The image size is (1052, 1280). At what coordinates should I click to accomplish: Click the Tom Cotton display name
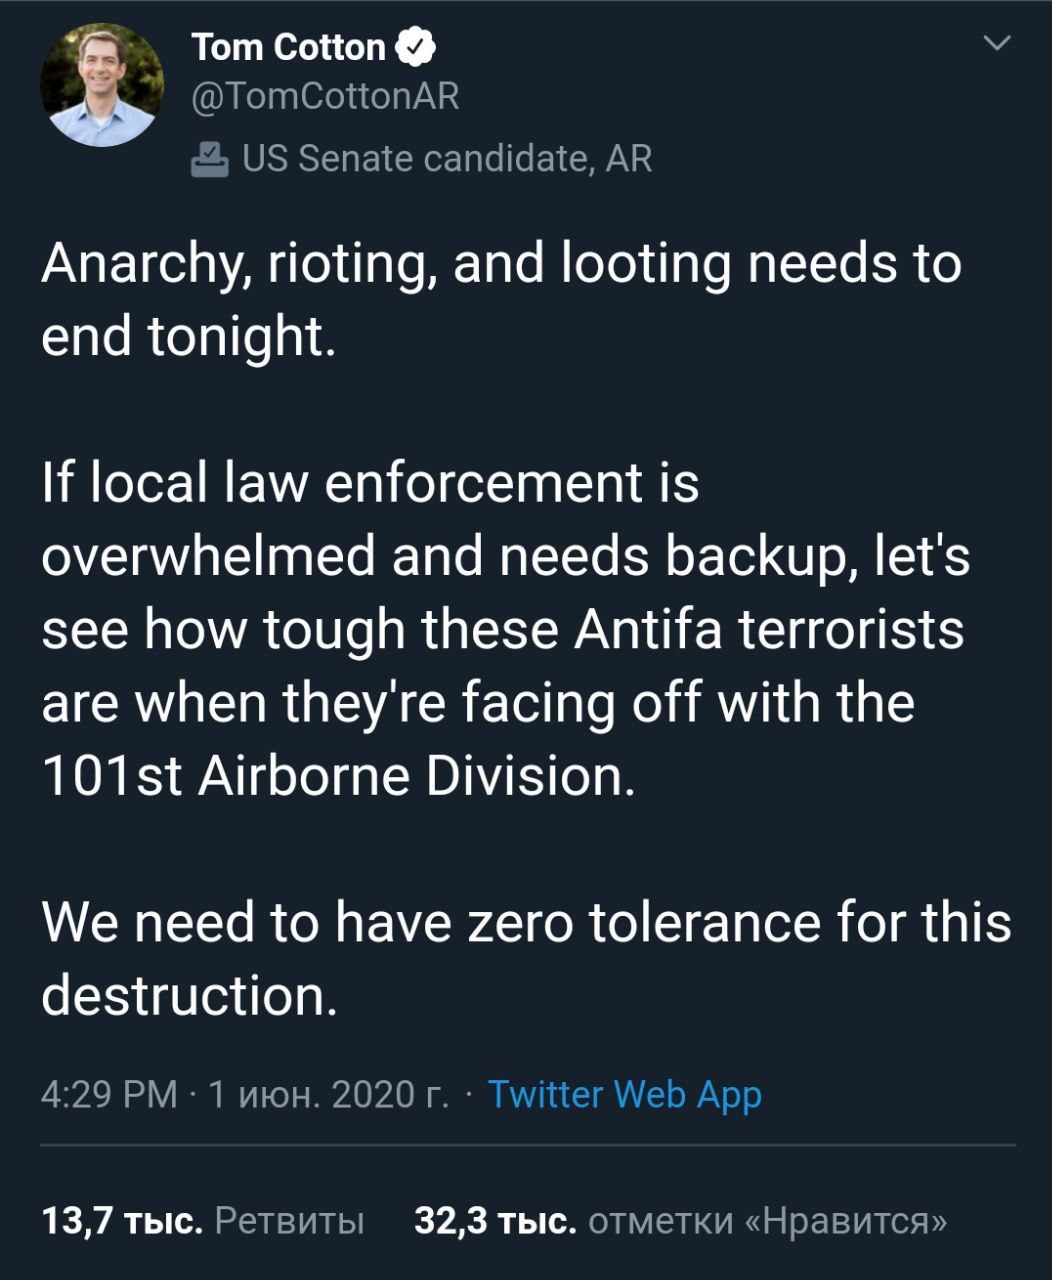[288, 47]
